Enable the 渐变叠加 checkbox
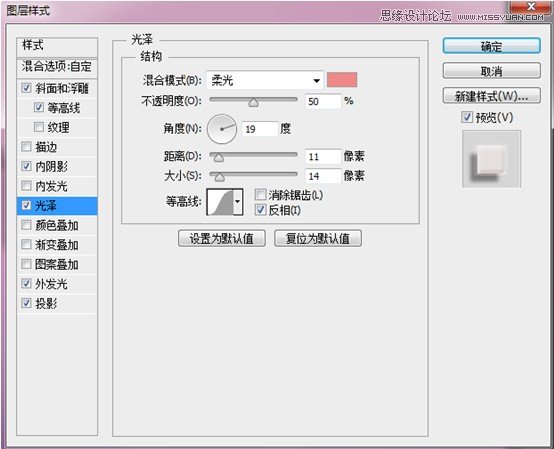The image size is (554, 449). coord(26,244)
